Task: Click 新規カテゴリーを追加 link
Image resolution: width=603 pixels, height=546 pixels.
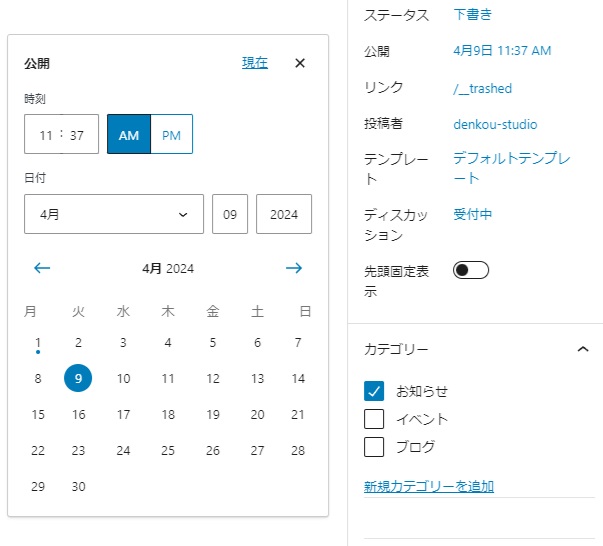Action: pos(429,487)
